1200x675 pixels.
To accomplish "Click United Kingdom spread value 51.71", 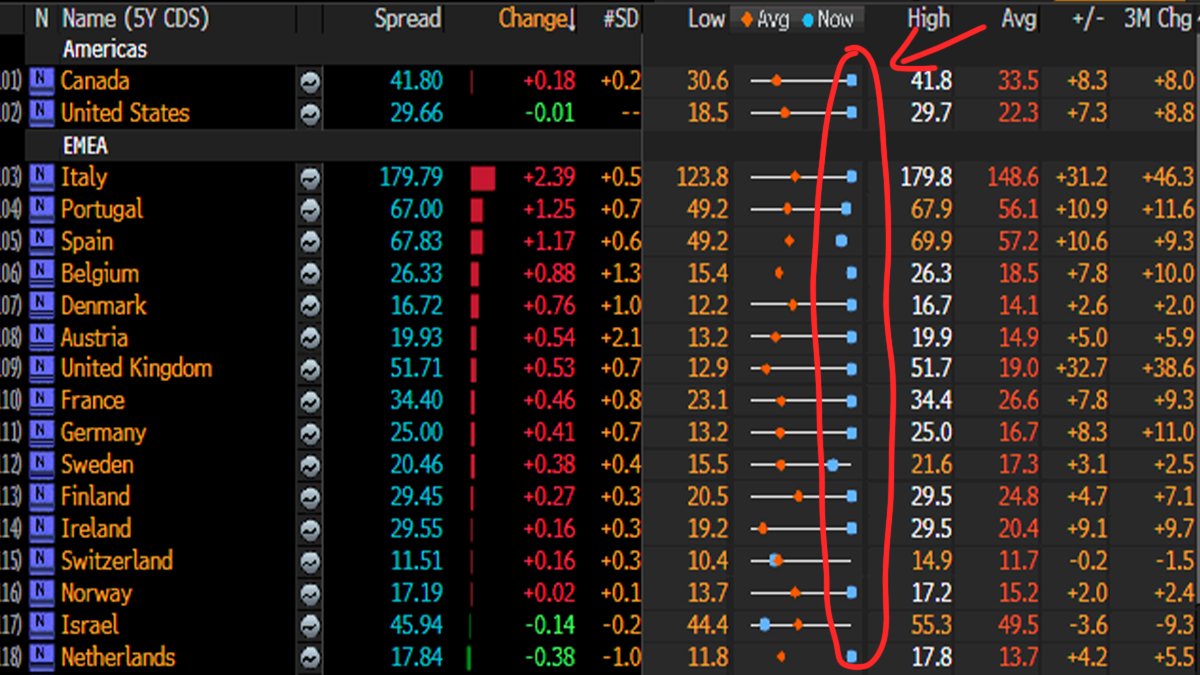I will click(x=416, y=368).
